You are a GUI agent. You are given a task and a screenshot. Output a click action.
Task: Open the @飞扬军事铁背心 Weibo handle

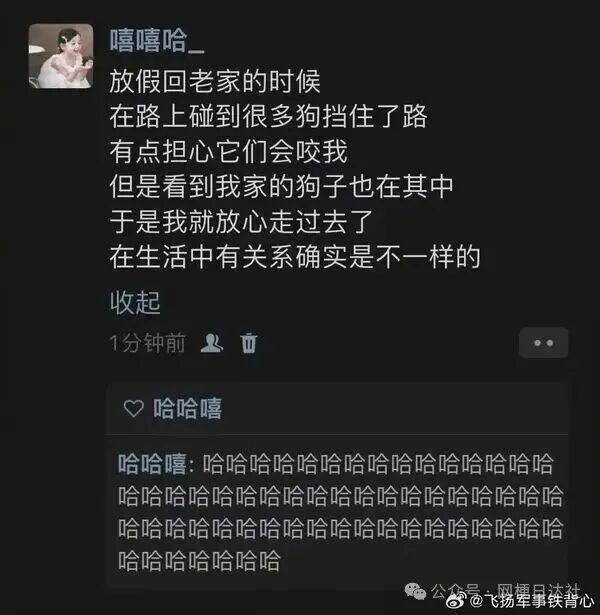532,600
